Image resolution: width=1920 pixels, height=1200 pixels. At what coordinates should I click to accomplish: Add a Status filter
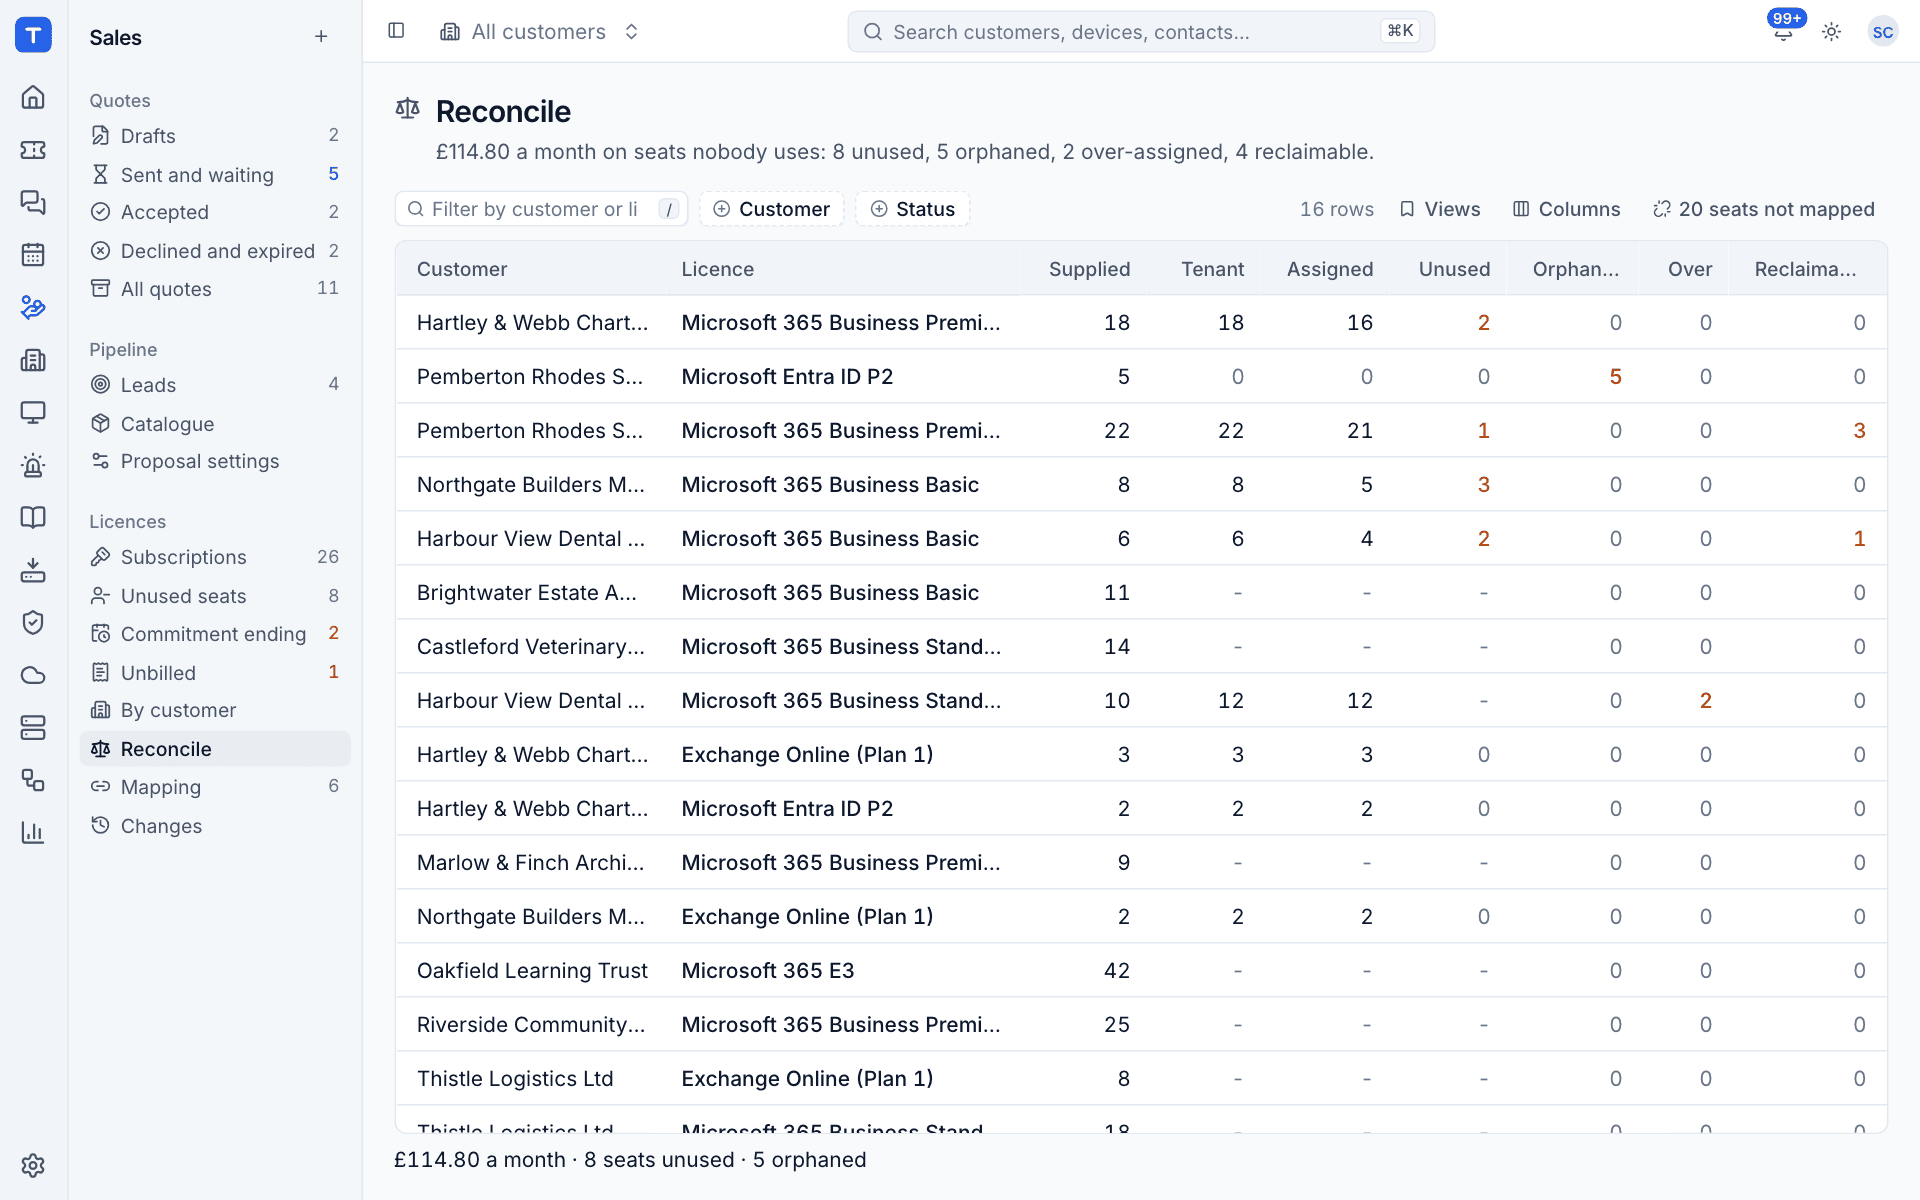coord(912,209)
